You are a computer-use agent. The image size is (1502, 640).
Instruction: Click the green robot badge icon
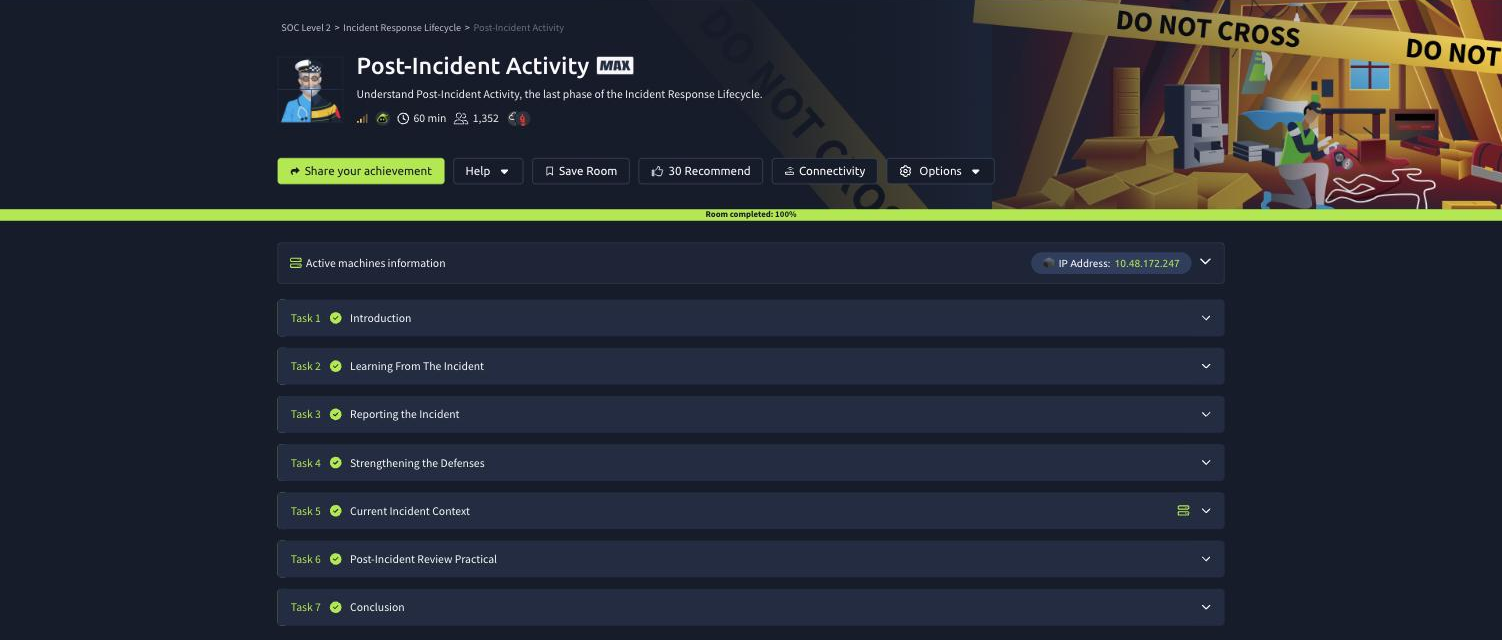pos(383,118)
